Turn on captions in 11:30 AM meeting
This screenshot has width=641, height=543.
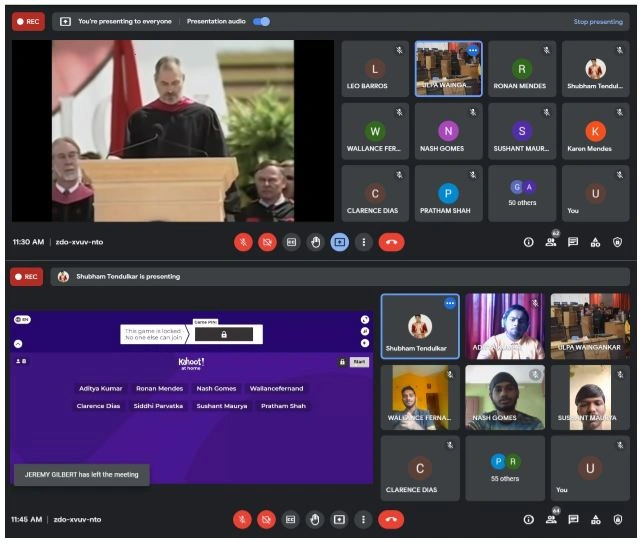[291, 242]
